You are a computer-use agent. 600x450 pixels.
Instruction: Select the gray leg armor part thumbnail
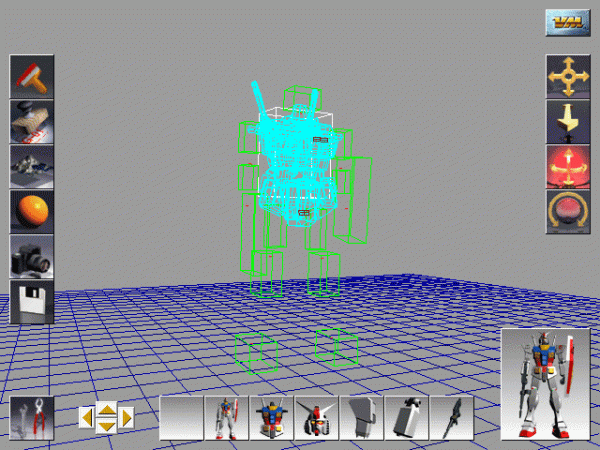361,418
